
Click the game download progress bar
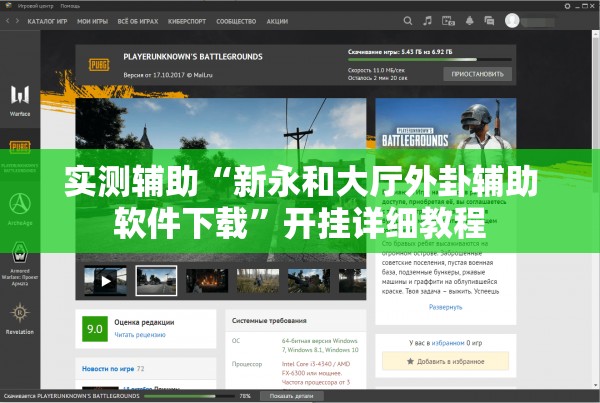click(x=430, y=60)
